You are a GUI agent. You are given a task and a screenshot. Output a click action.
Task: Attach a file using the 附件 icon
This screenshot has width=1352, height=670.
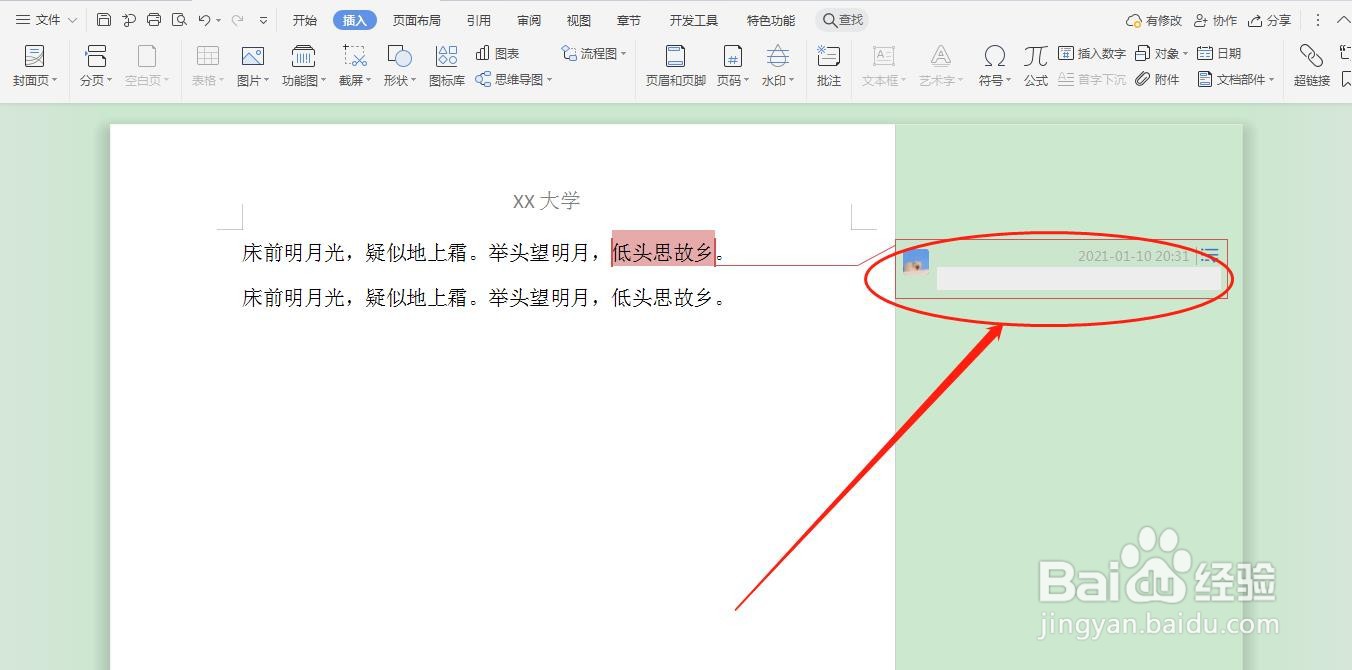click(x=1158, y=79)
